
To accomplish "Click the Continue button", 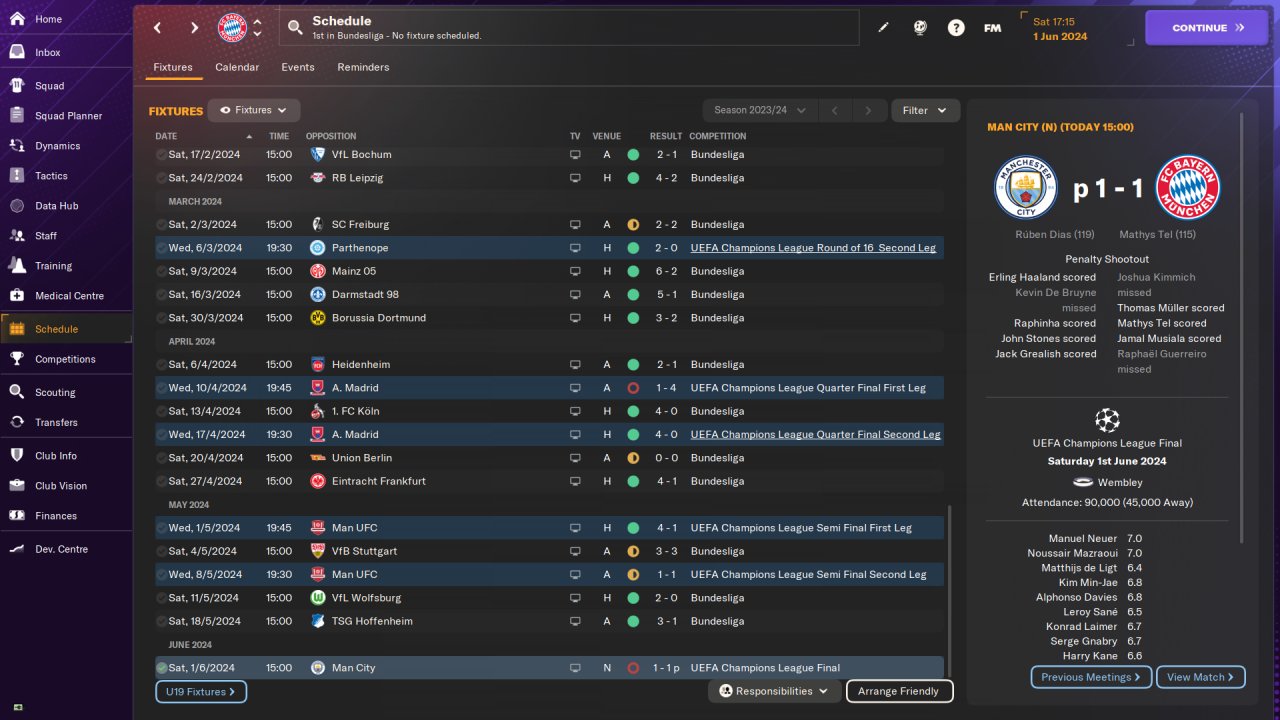I will click(x=1207, y=28).
